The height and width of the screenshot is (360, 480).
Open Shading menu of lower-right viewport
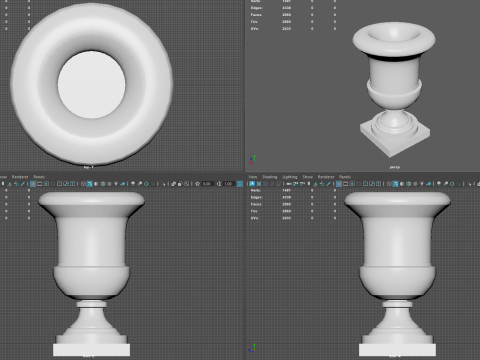[x=270, y=177]
